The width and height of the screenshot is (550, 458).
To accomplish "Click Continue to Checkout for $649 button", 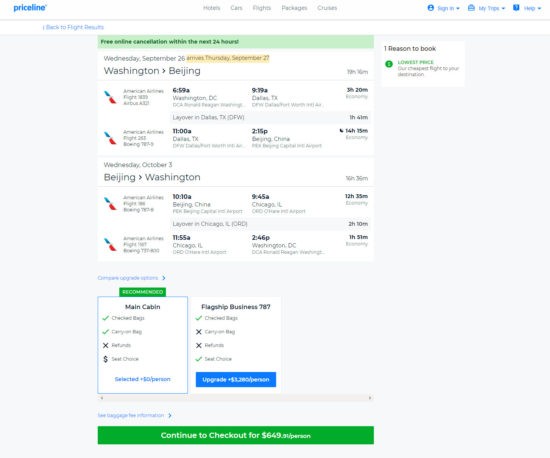I will (x=236, y=435).
